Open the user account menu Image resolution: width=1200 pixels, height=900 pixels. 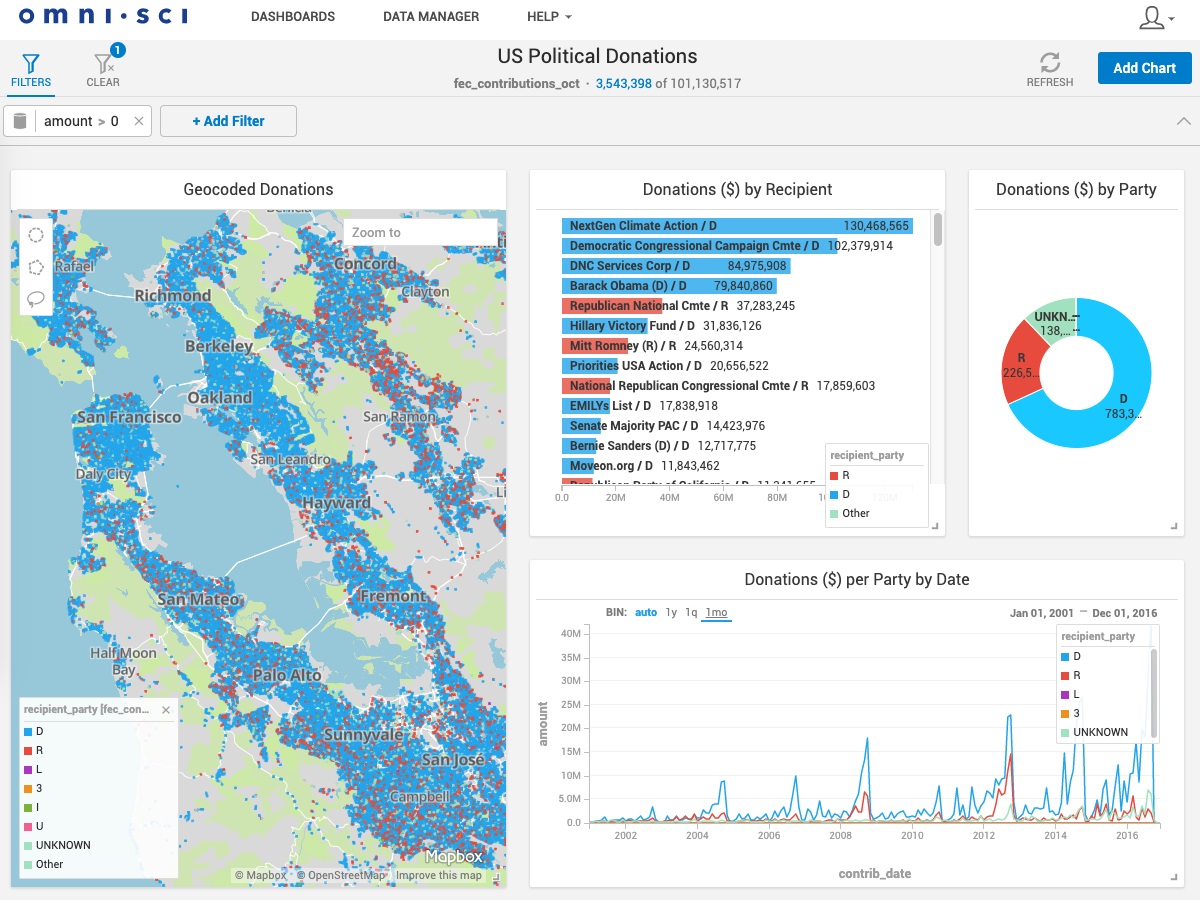tap(1157, 17)
